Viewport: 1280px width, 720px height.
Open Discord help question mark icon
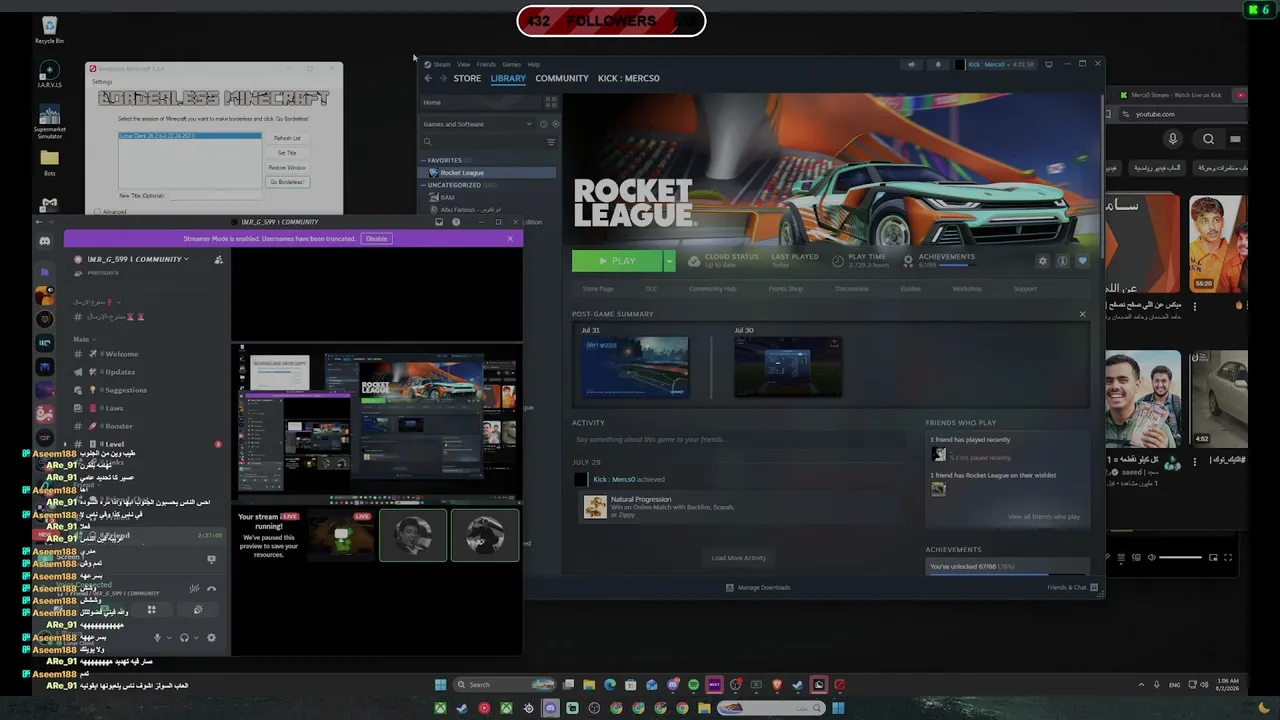coord(456,222)
